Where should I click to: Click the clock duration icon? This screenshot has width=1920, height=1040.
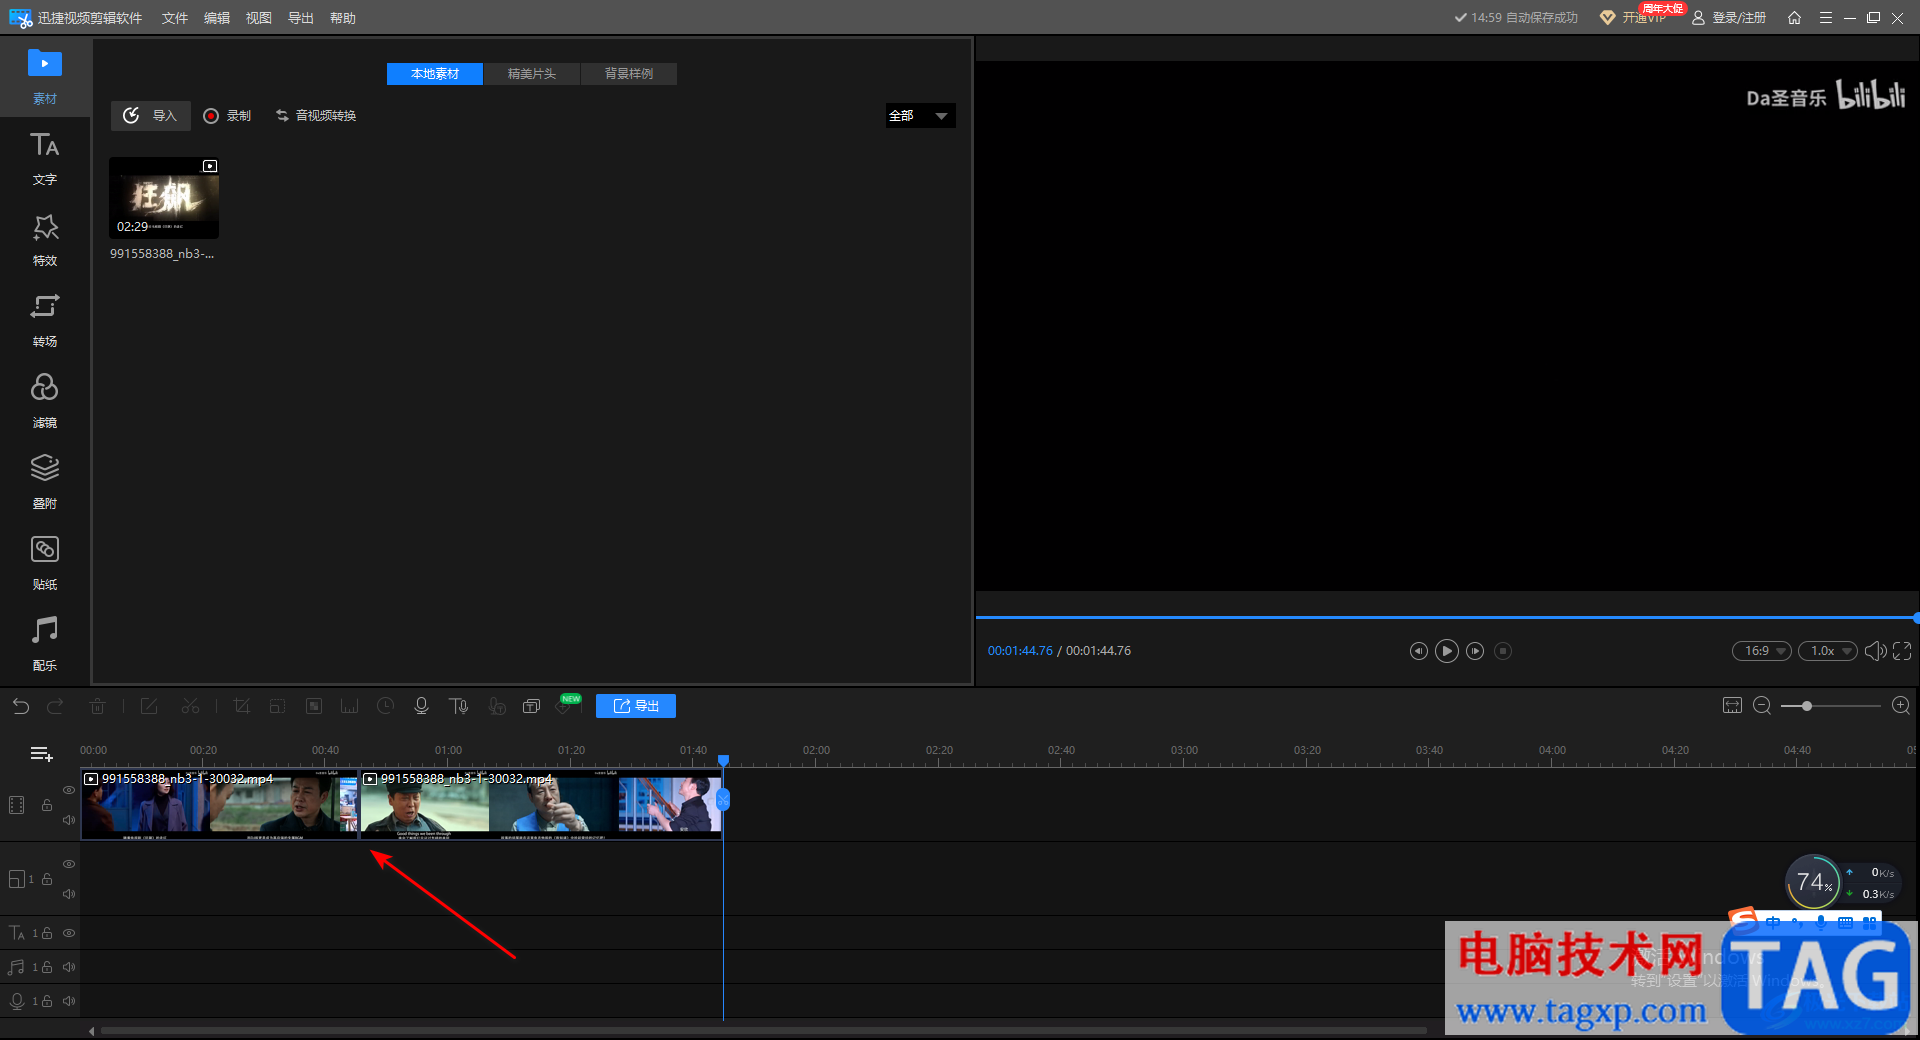point(385,706)
